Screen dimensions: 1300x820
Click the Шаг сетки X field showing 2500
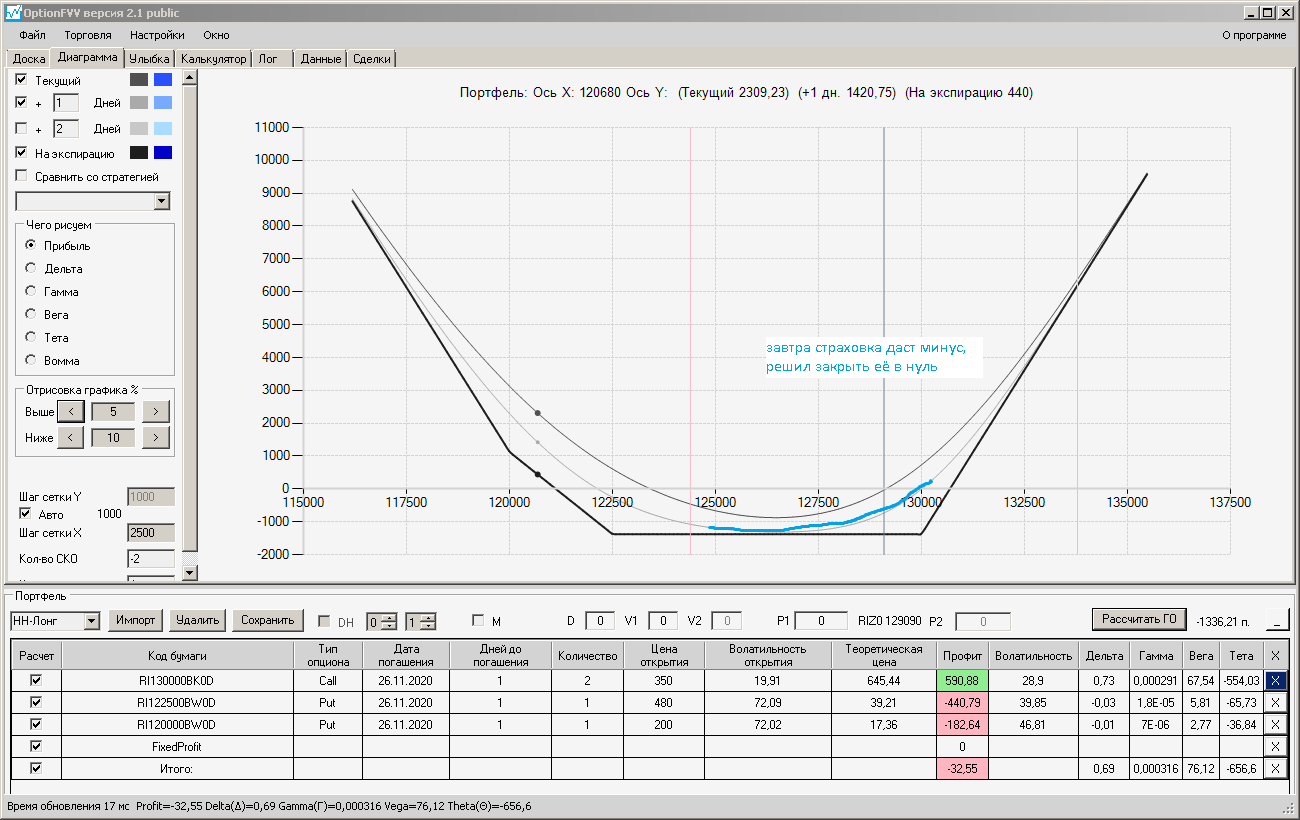151,533
